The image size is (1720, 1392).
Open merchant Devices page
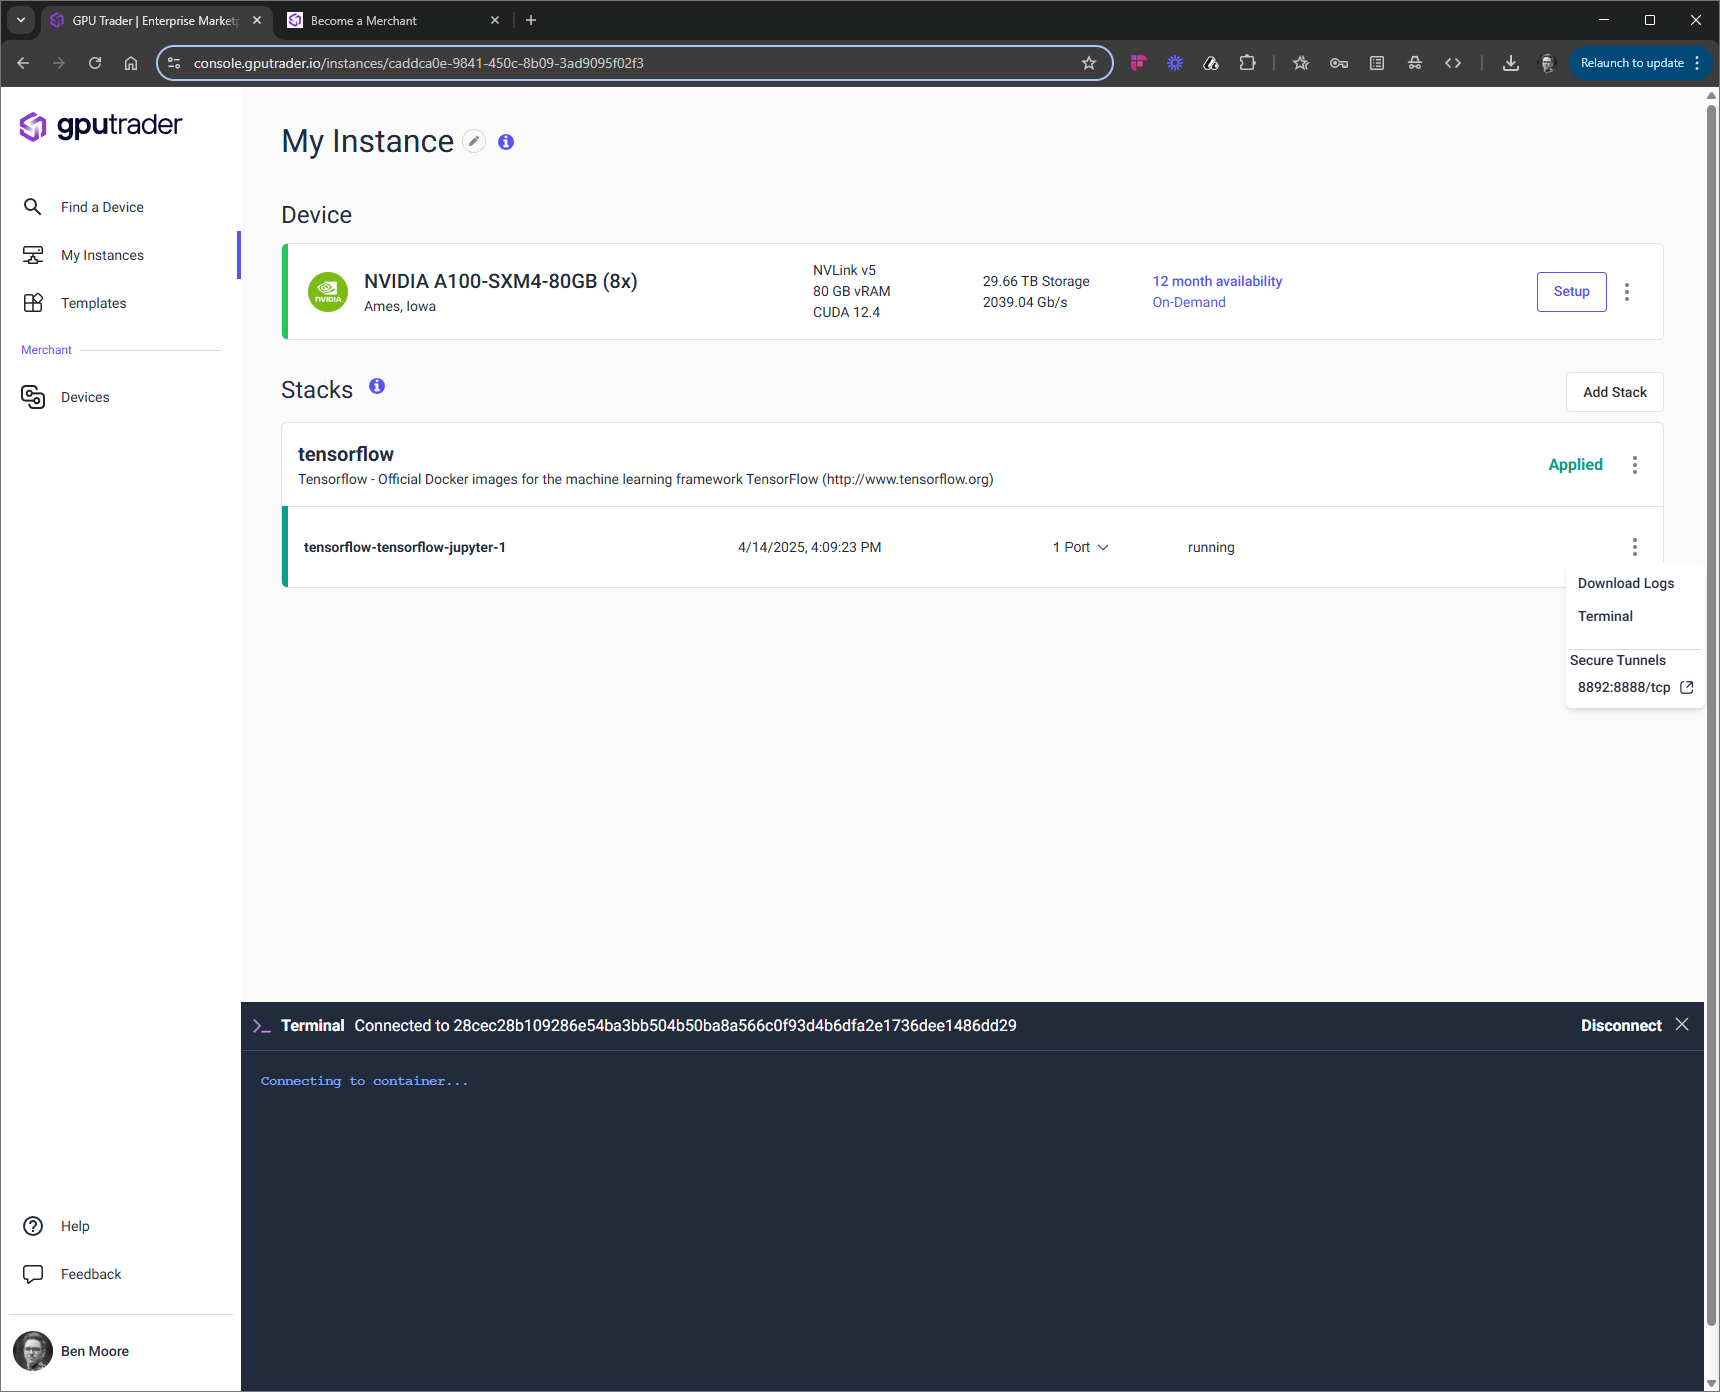(x=85, y=397)
